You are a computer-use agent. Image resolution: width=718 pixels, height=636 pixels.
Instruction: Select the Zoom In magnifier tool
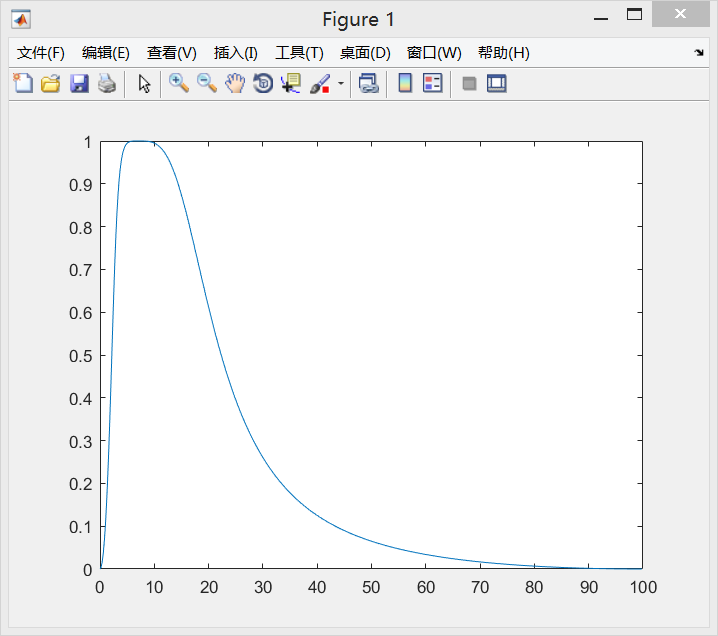click(x=179, y=83)
